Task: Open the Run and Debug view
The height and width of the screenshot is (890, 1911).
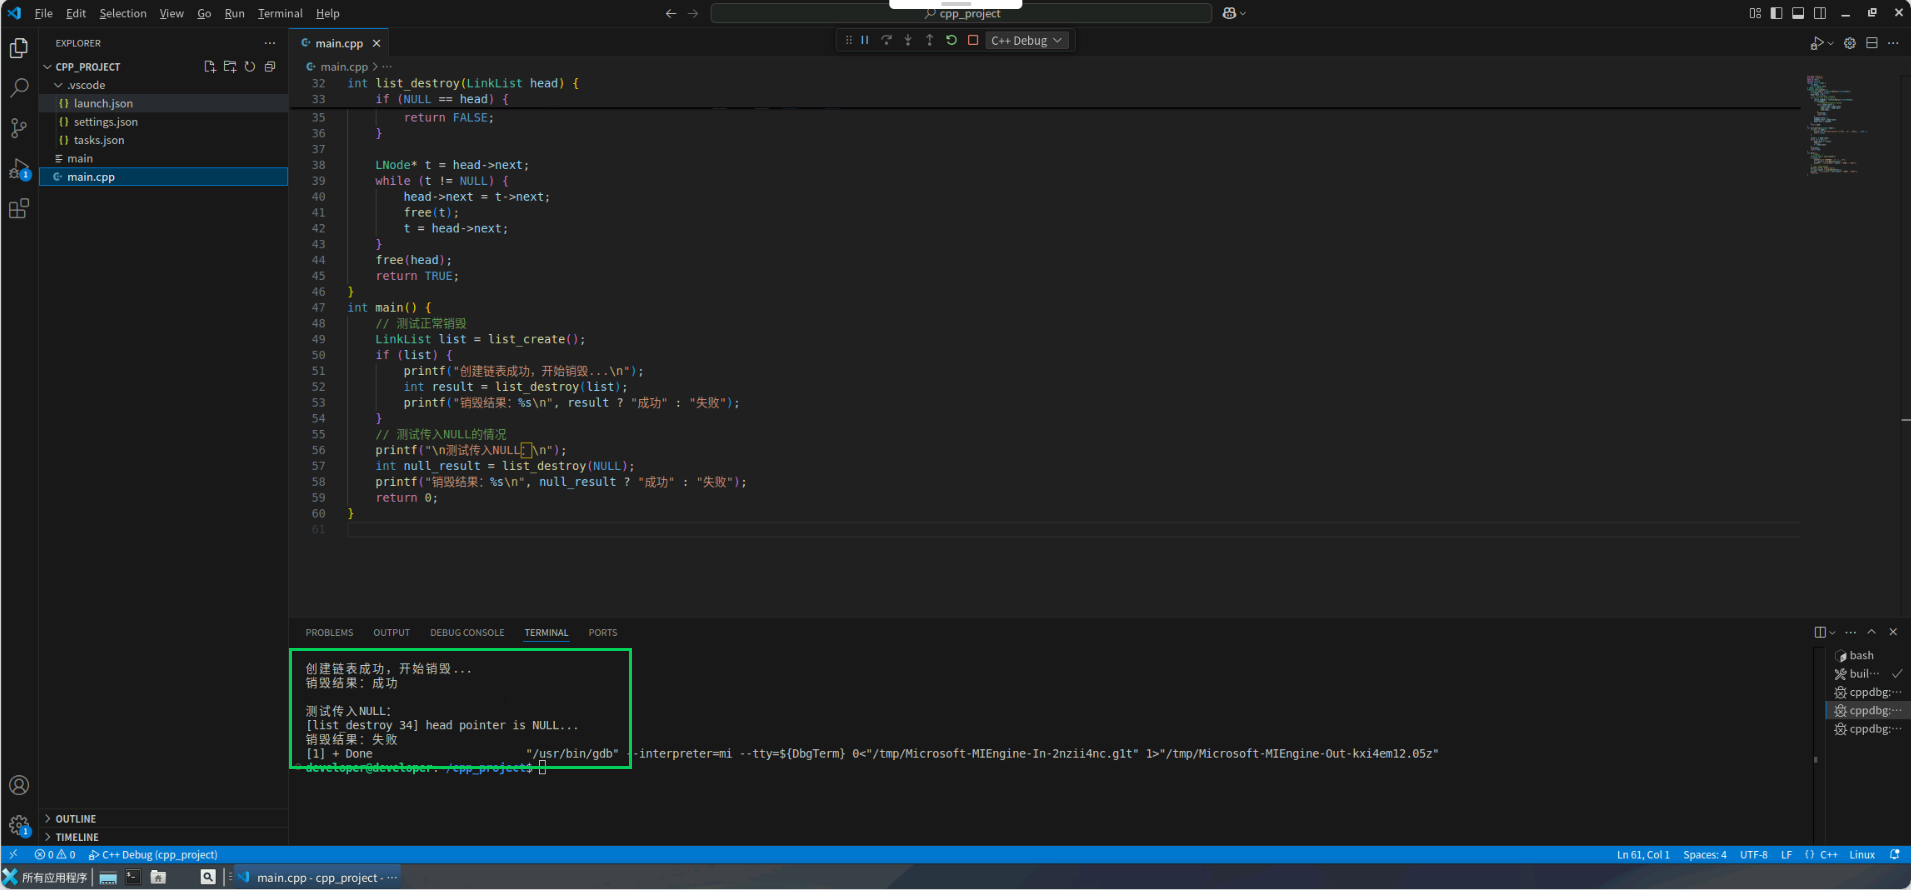Action: pos(19,168)
